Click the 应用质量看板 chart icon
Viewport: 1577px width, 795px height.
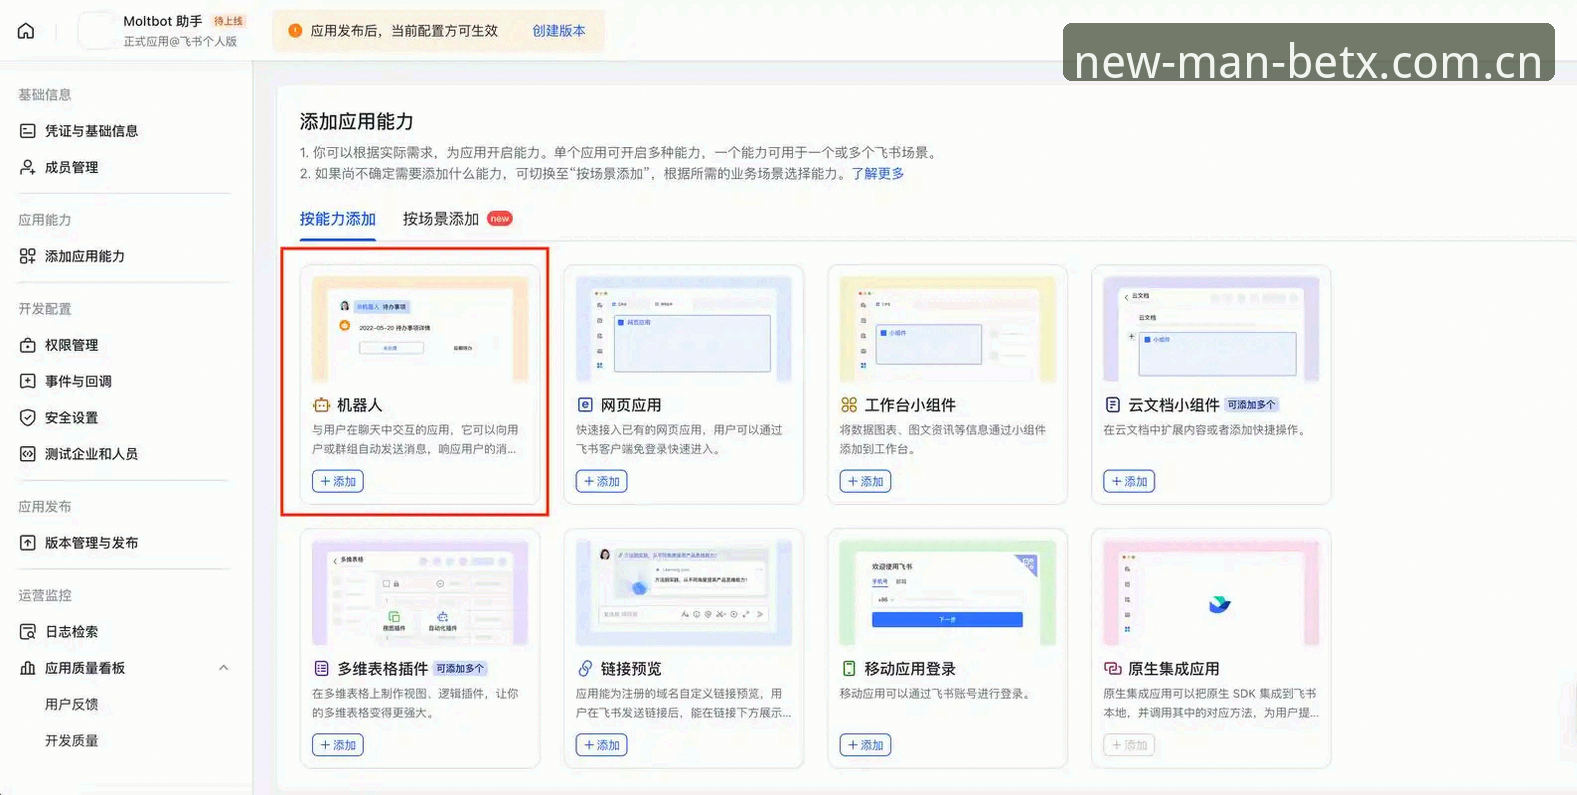tap(28, 668)
